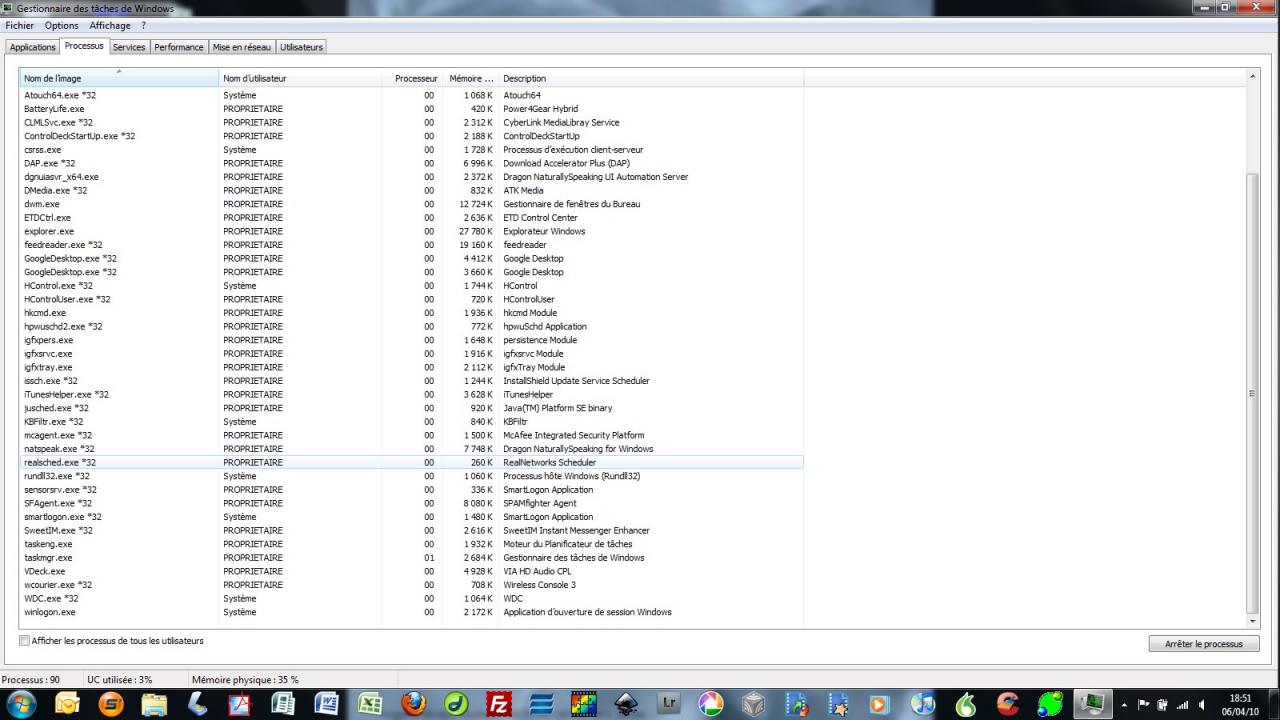1280x720 pixels.
Task: Click the process list vertical scrollbar thumb
Action: 1253,393
